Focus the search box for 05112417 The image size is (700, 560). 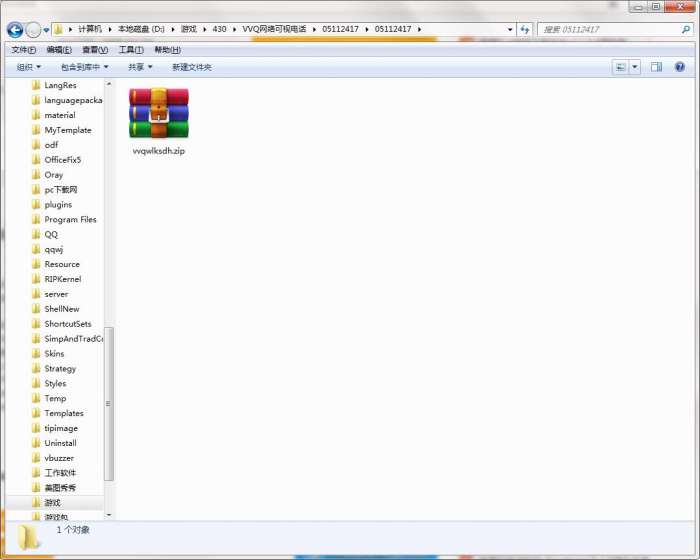(x=609, y=29)
